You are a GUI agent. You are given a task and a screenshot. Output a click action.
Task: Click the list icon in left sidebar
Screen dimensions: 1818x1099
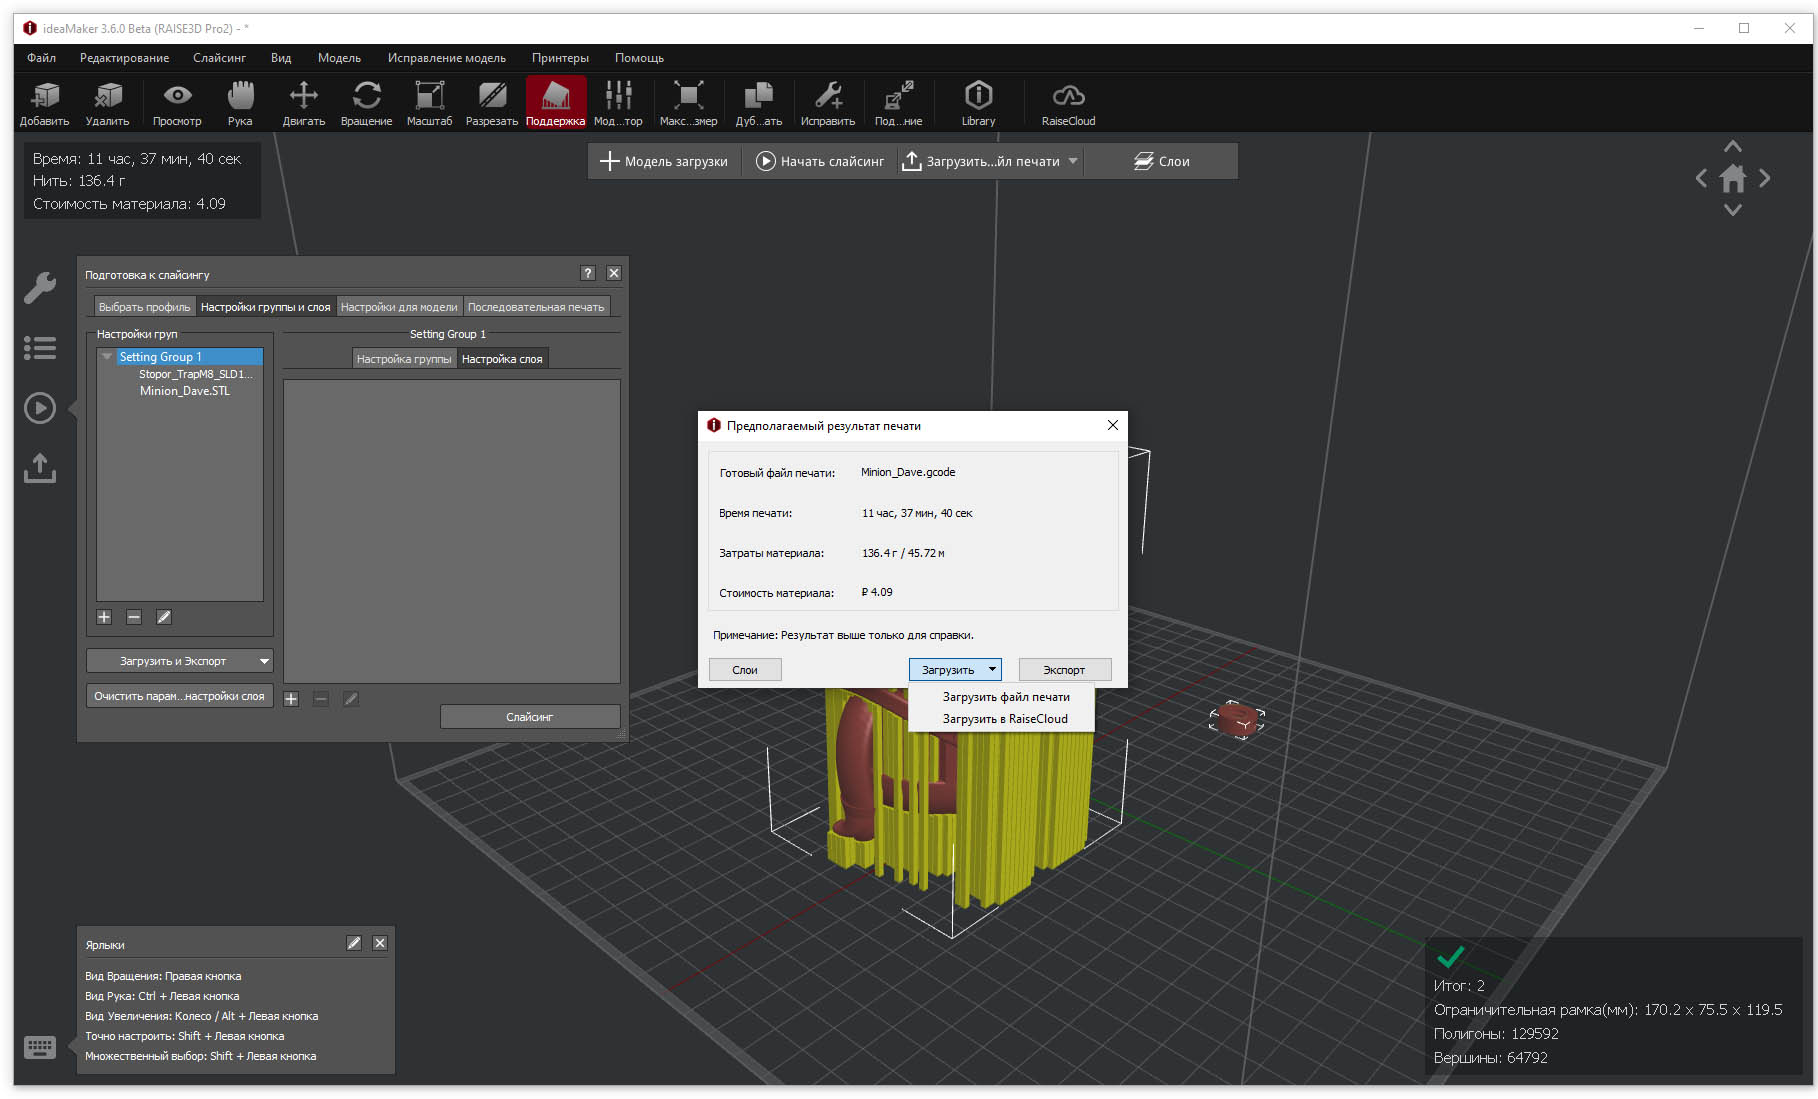pos(40,348)
